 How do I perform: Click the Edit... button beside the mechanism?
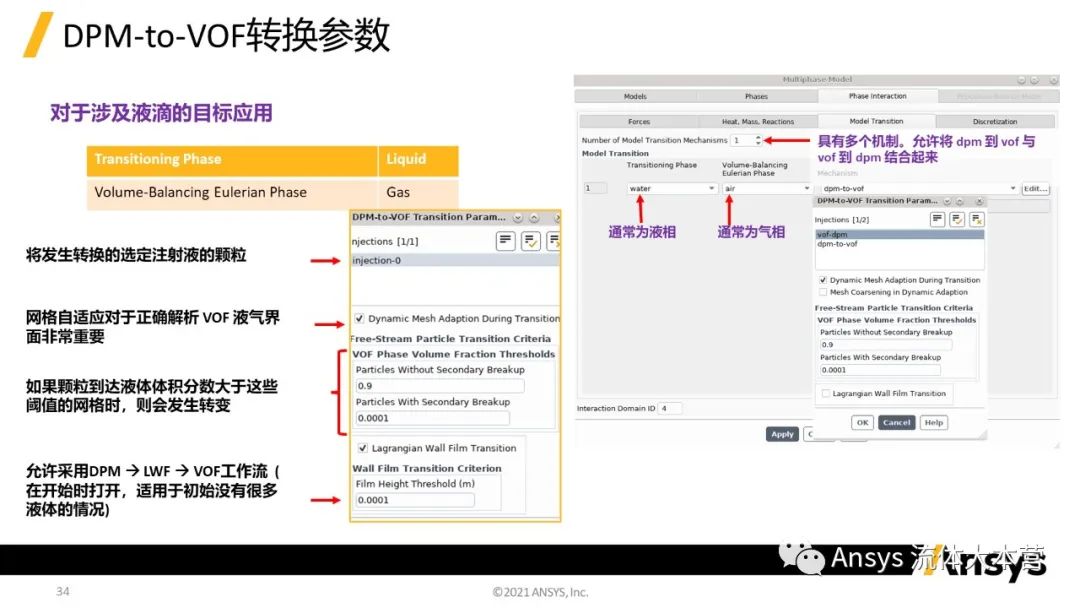click(1035, 188)
